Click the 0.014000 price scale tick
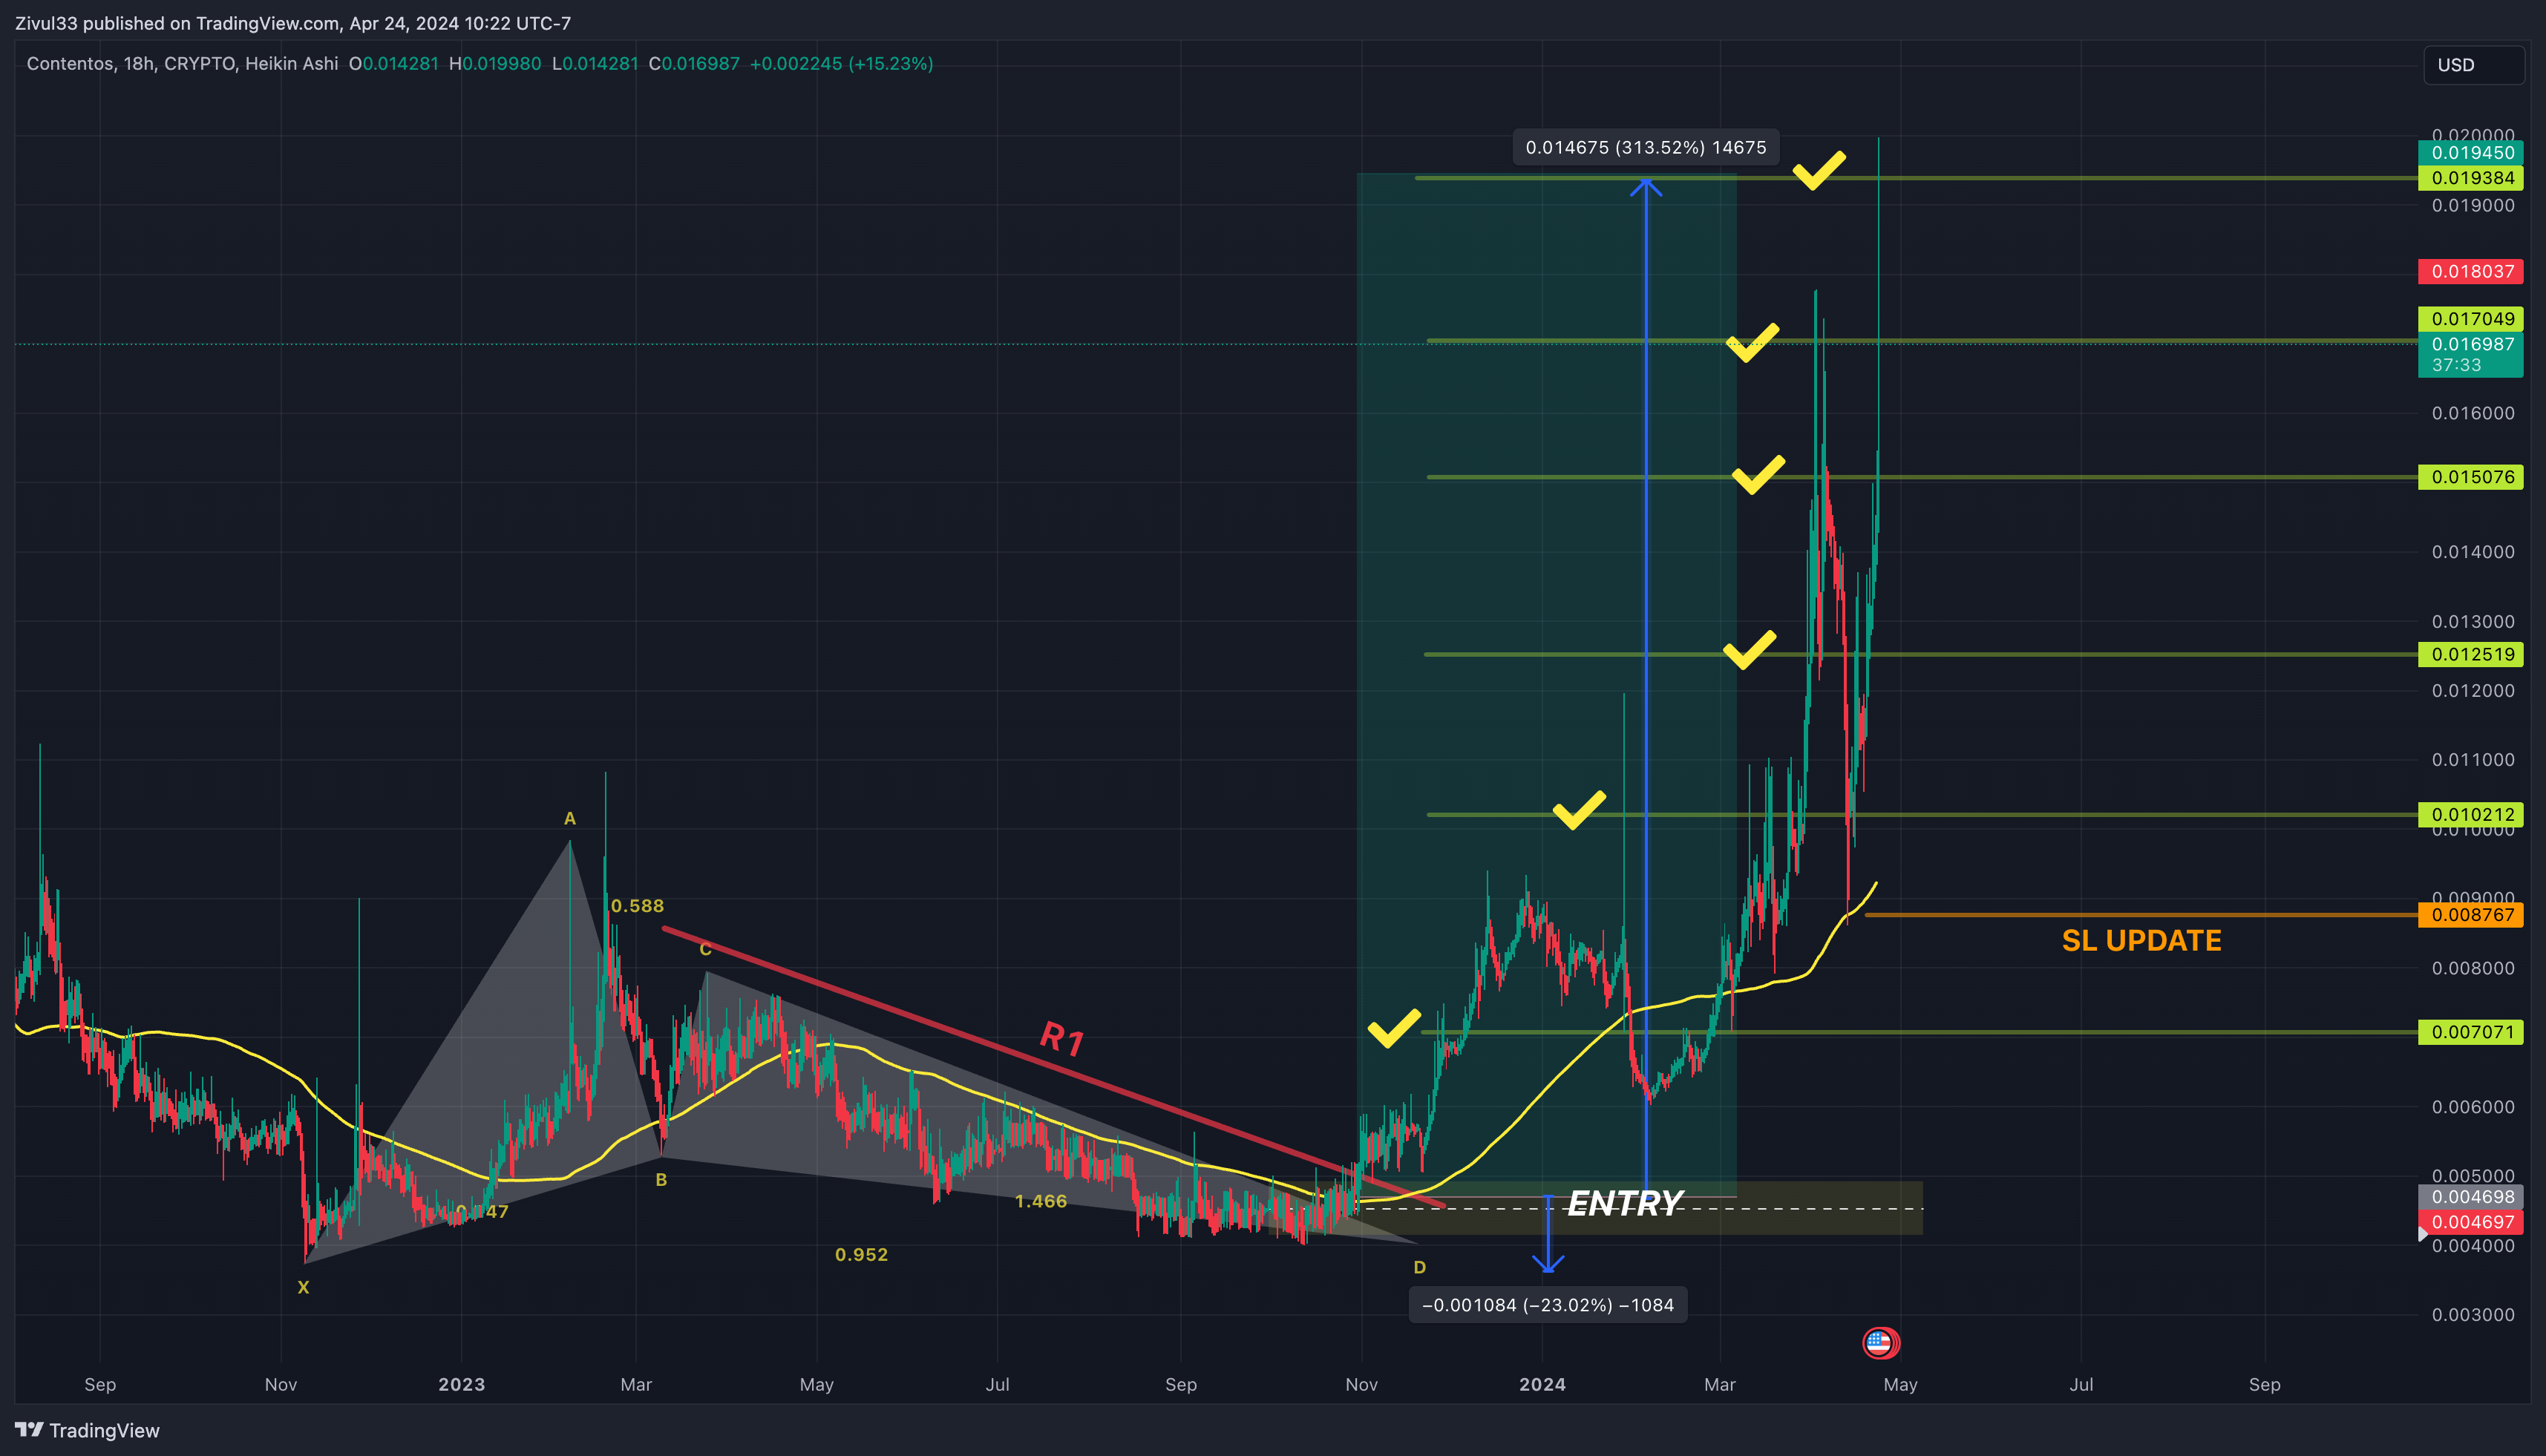This screenshot has width=2546, height=1456. click(2472, 551)
